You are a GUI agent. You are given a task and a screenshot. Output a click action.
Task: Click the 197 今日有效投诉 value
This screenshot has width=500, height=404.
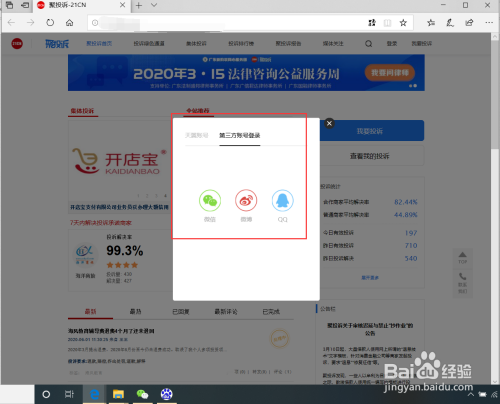coord(411,233)
